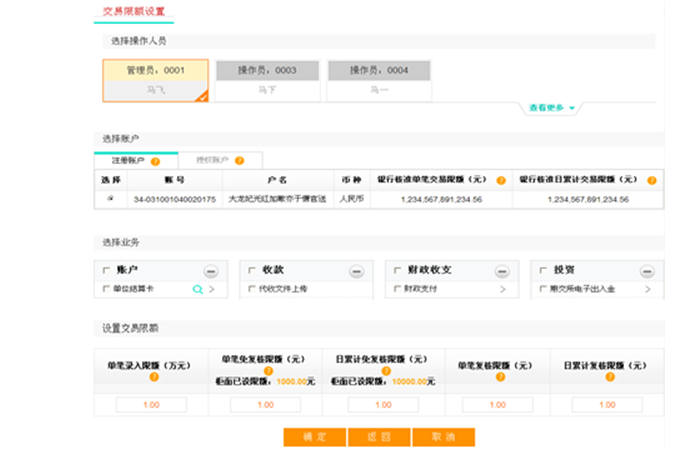Click the 币种 column header
Viewport: 682px width, 454px height.
[351, 180]
